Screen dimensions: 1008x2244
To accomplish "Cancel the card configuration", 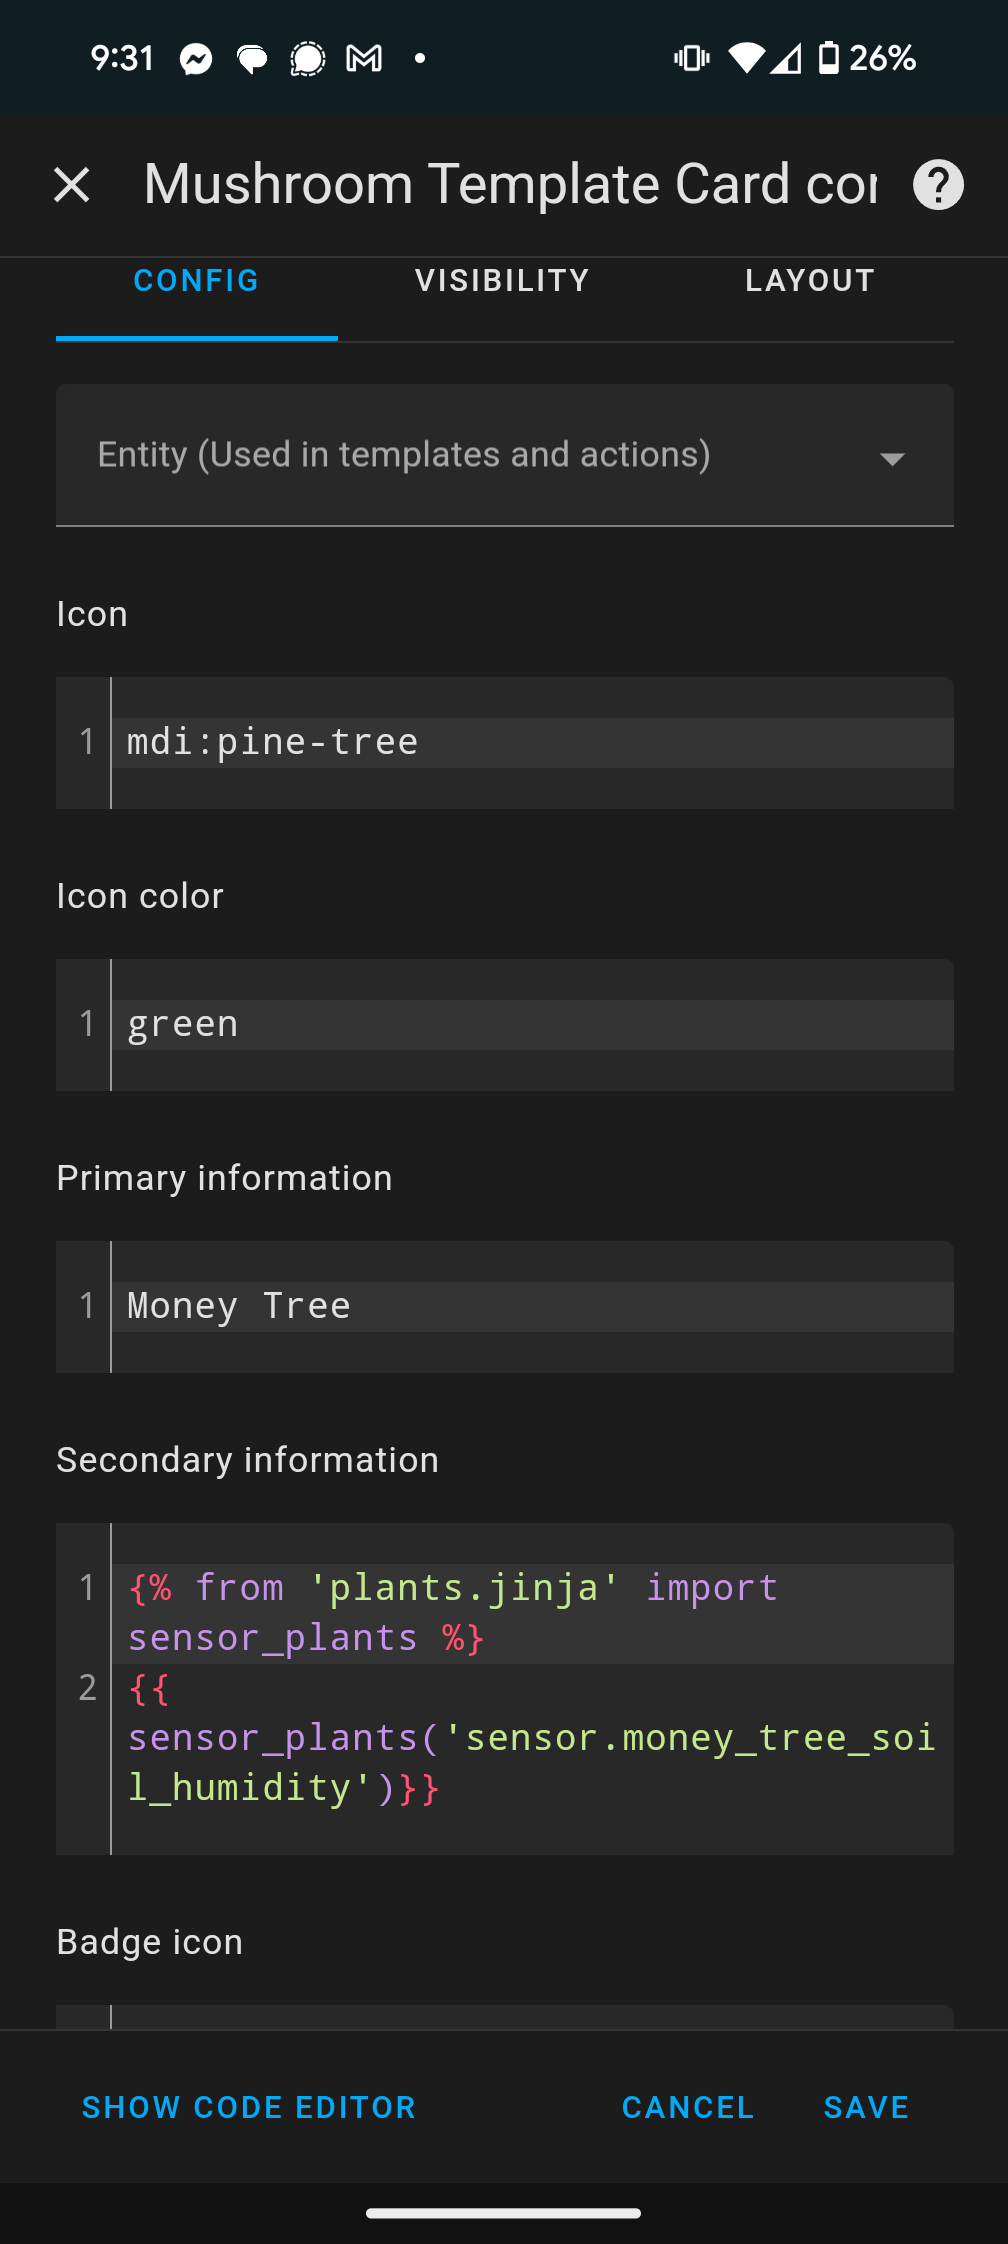I will coord(688,2107).
